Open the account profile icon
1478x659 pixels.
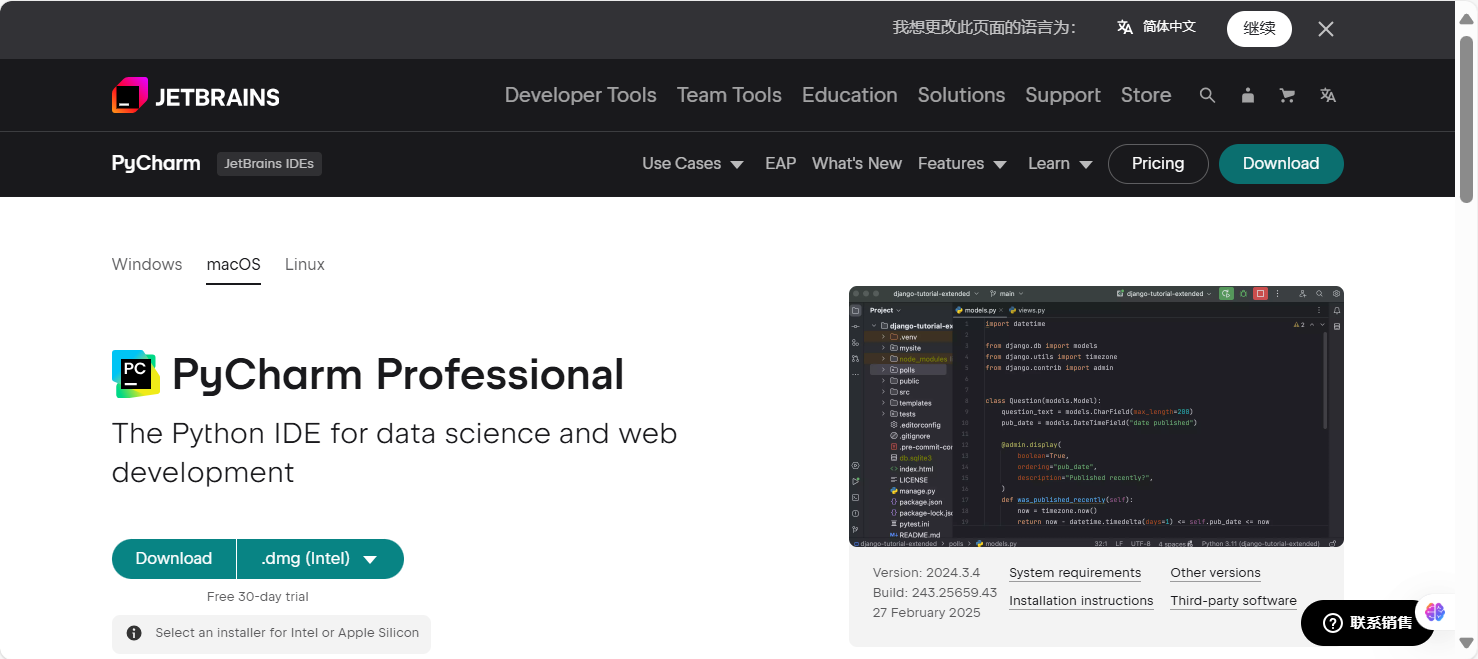point(1247,95)
